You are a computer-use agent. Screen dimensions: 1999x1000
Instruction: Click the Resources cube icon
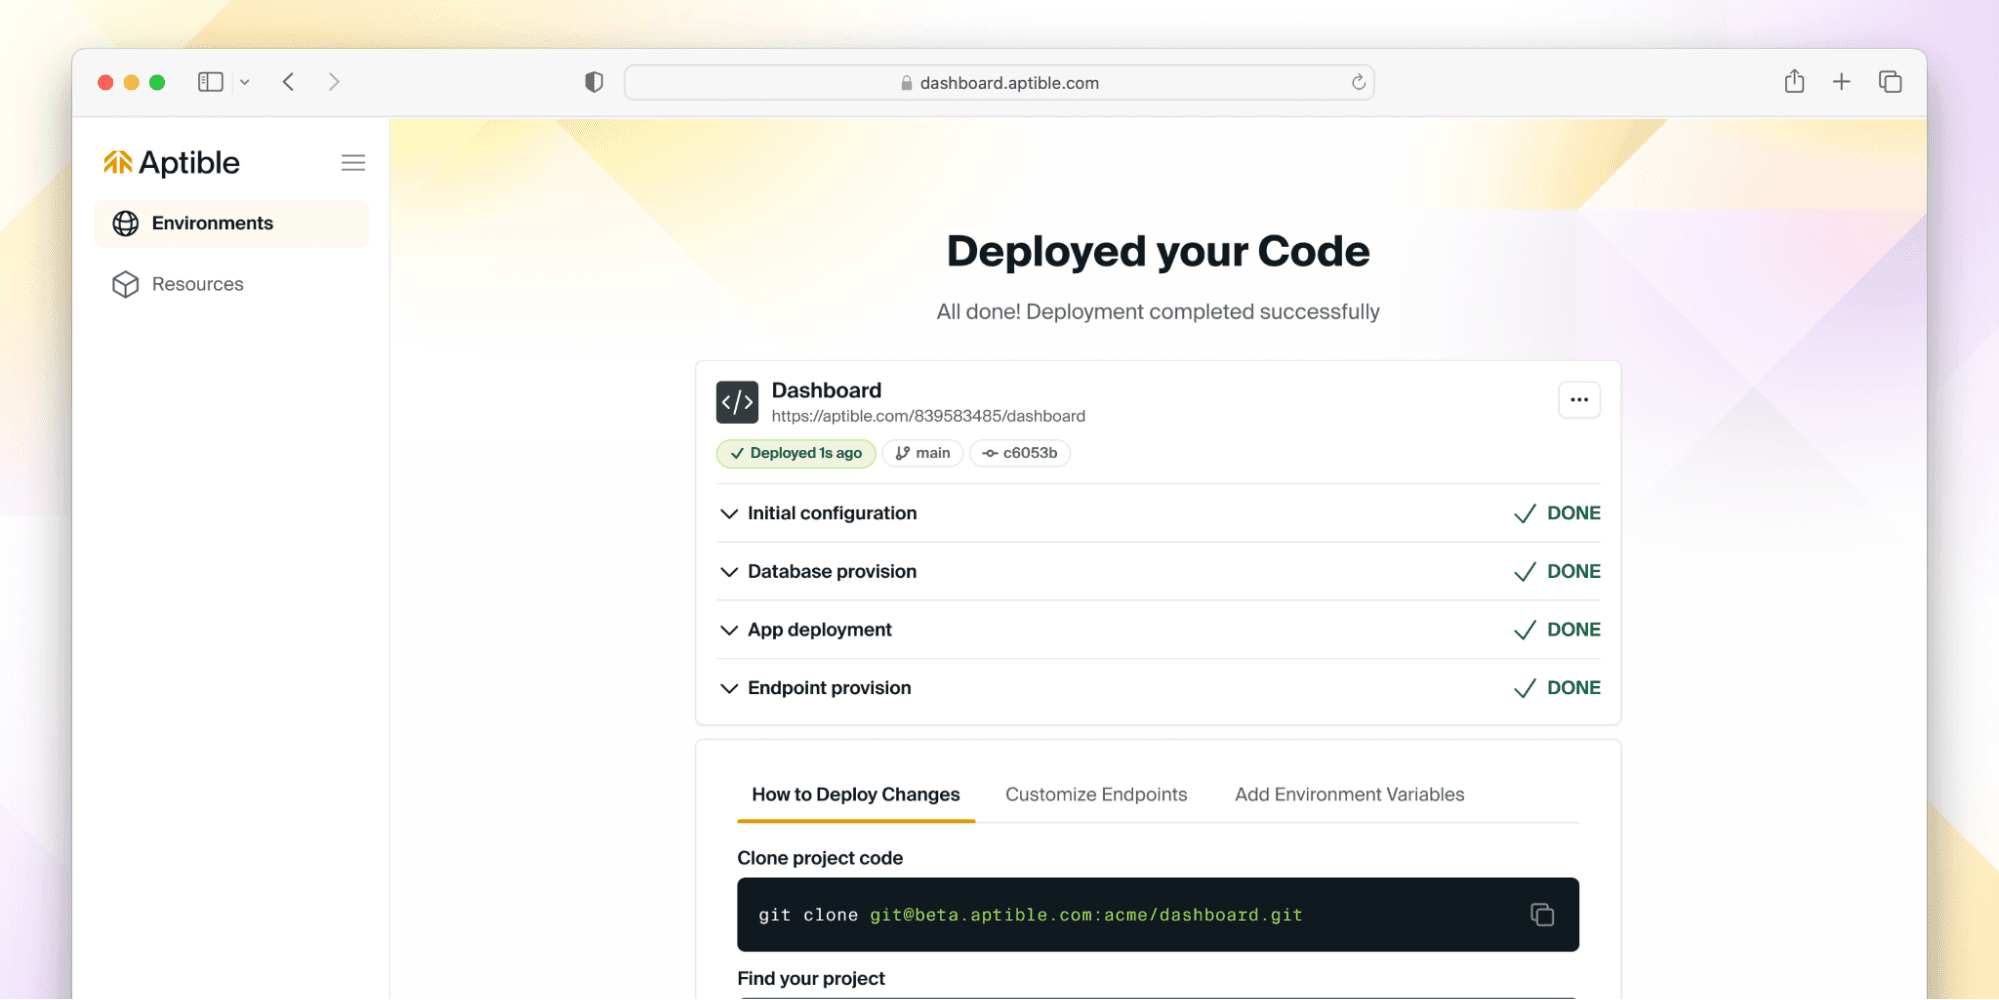(x=126, y=285)
